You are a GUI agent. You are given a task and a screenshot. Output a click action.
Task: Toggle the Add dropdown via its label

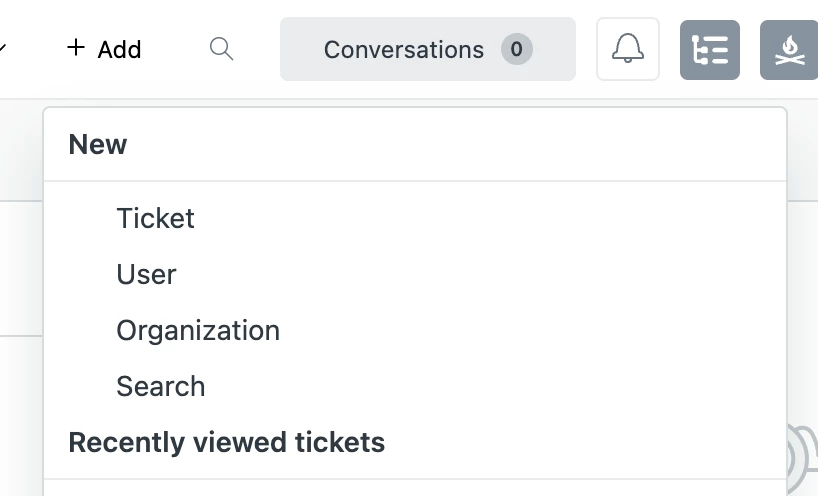pos(119,49)
